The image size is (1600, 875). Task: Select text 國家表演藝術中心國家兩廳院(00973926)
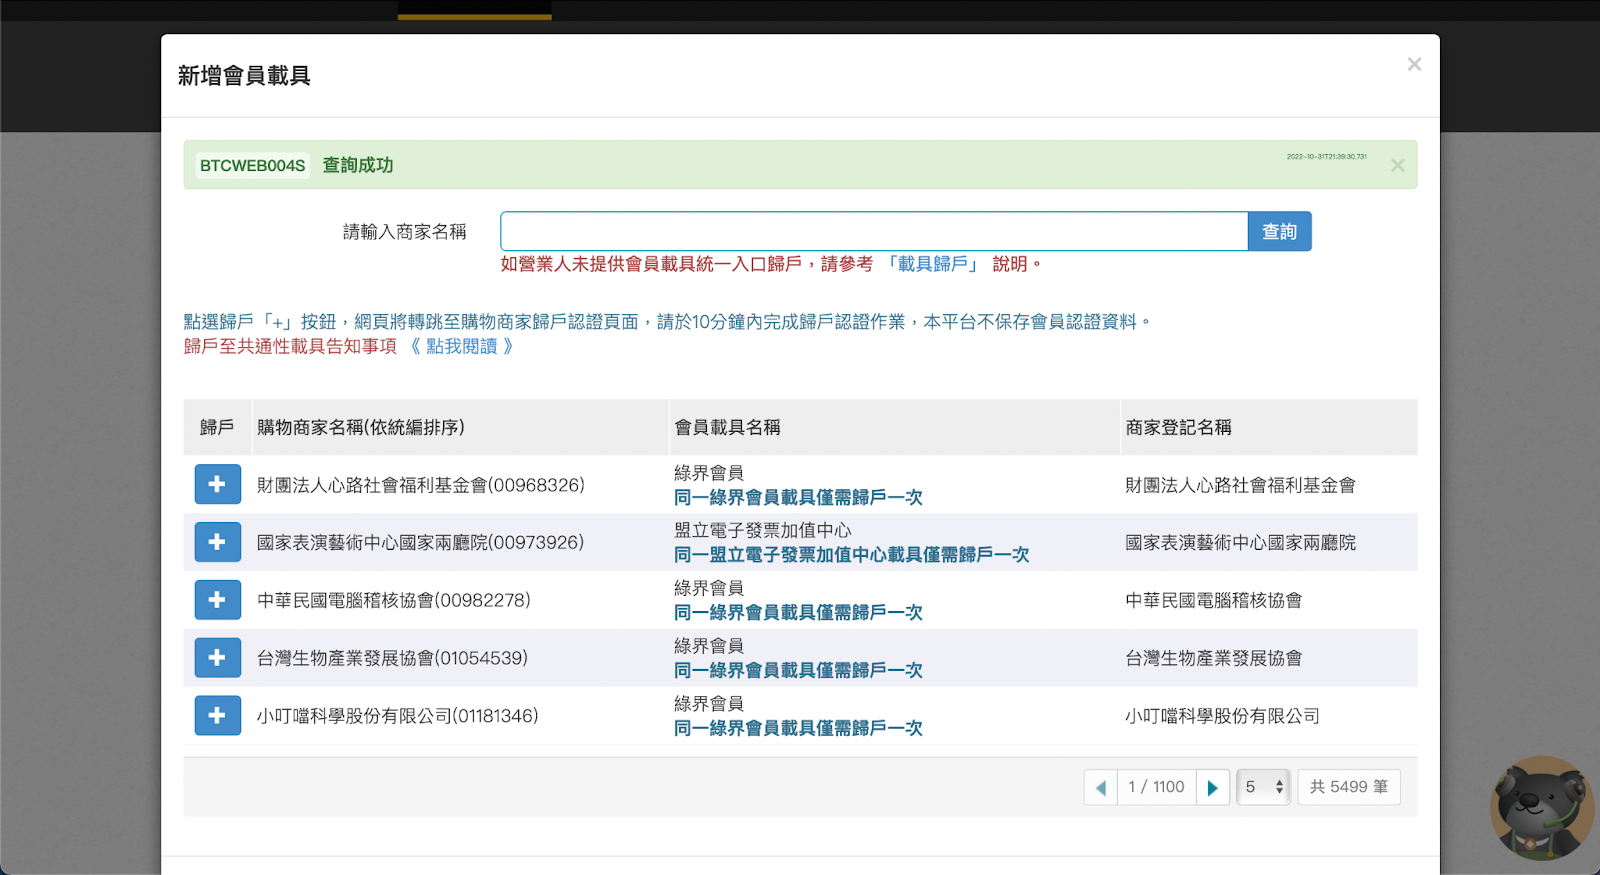click(x=420, y=542)
